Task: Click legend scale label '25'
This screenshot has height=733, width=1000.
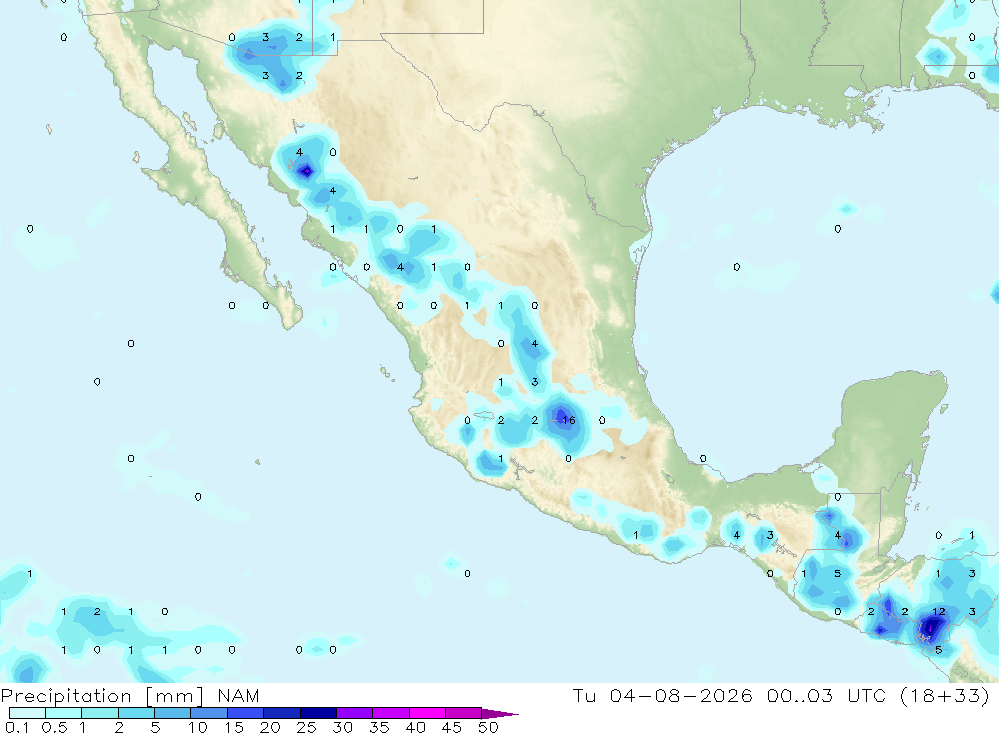Action: coord(307,727)
